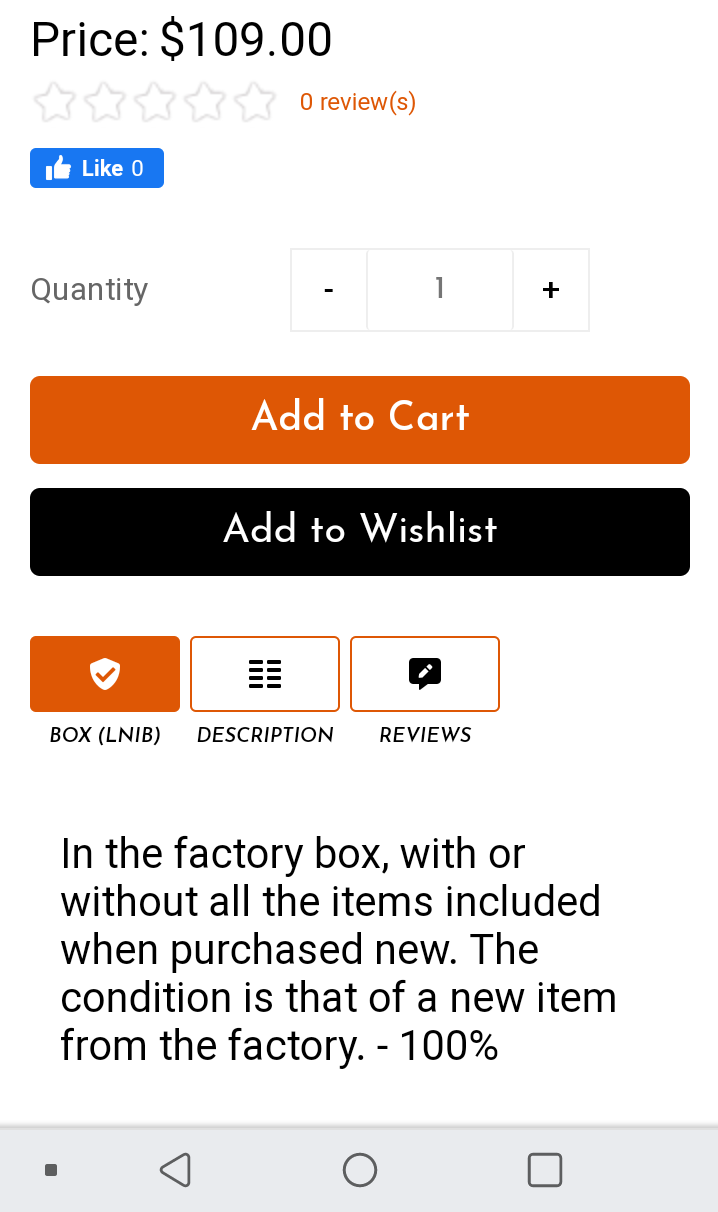The image size is (718, 1212).
Task: Open the Description list icon tab
Action: 265,674
